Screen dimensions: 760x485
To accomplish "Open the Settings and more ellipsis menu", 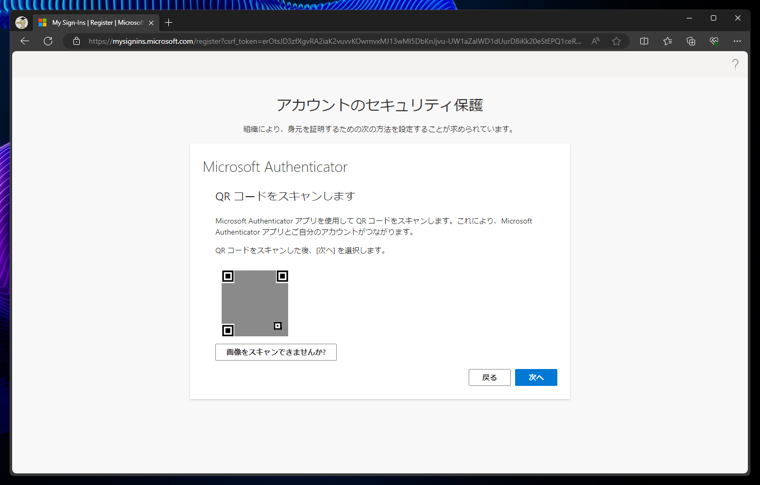I will pos(737,41).
